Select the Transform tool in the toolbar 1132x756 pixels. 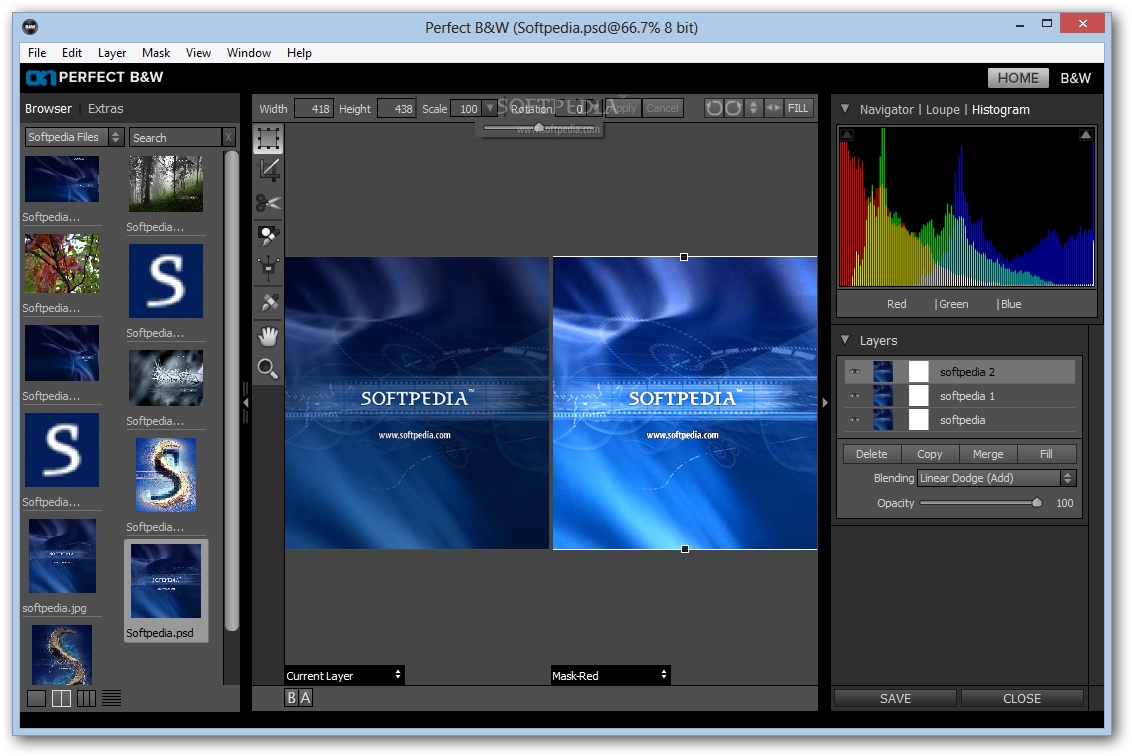269,139
